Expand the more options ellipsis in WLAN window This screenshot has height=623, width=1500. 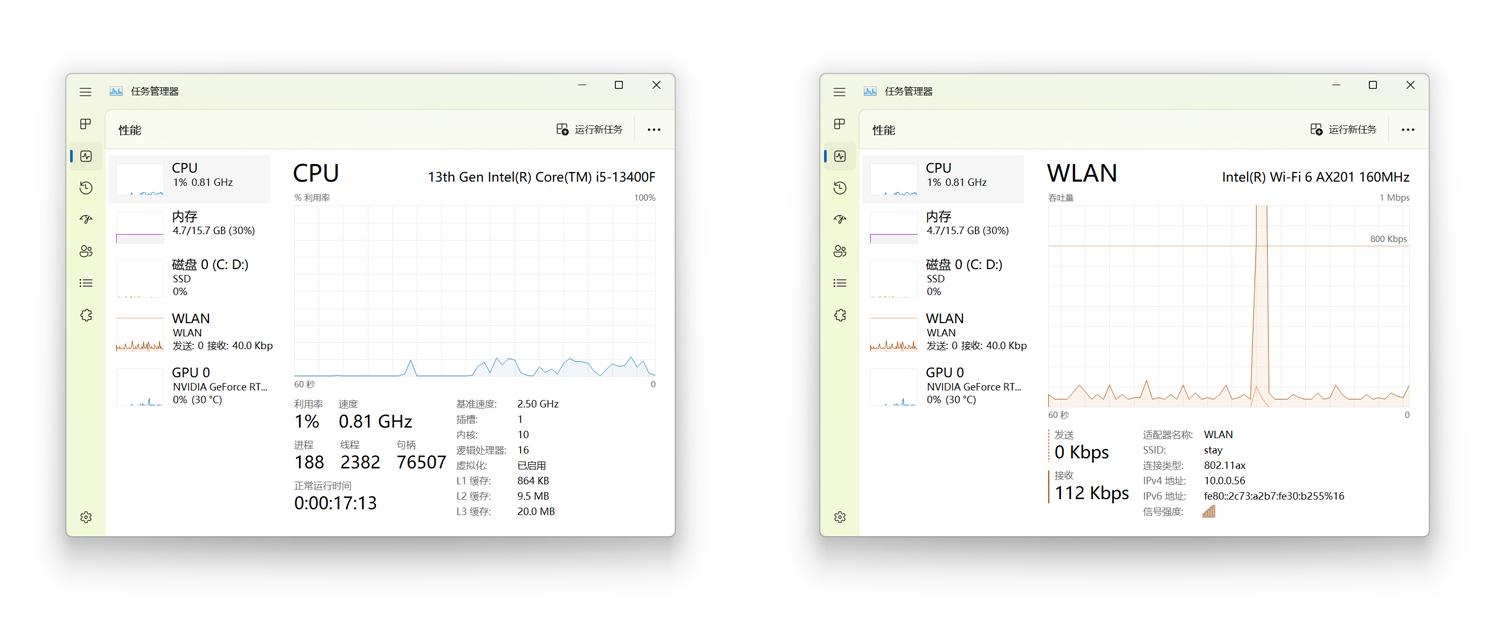(1408, 129)
